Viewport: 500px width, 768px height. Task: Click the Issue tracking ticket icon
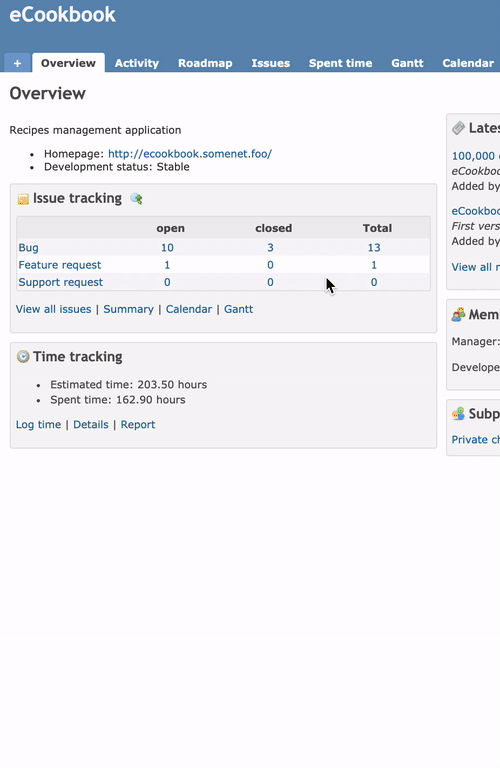point(23,199)
